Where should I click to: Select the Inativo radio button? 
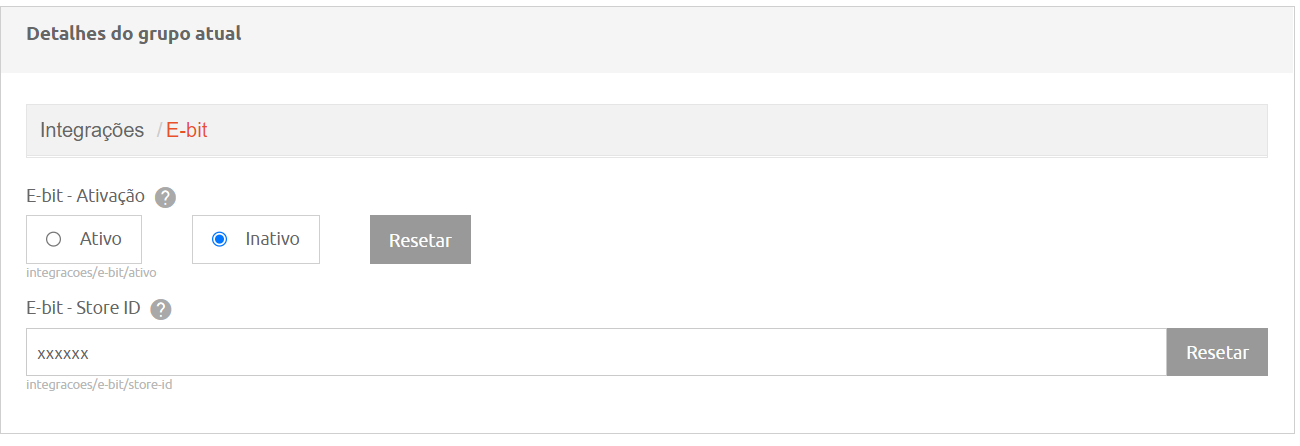click(220, 239)
